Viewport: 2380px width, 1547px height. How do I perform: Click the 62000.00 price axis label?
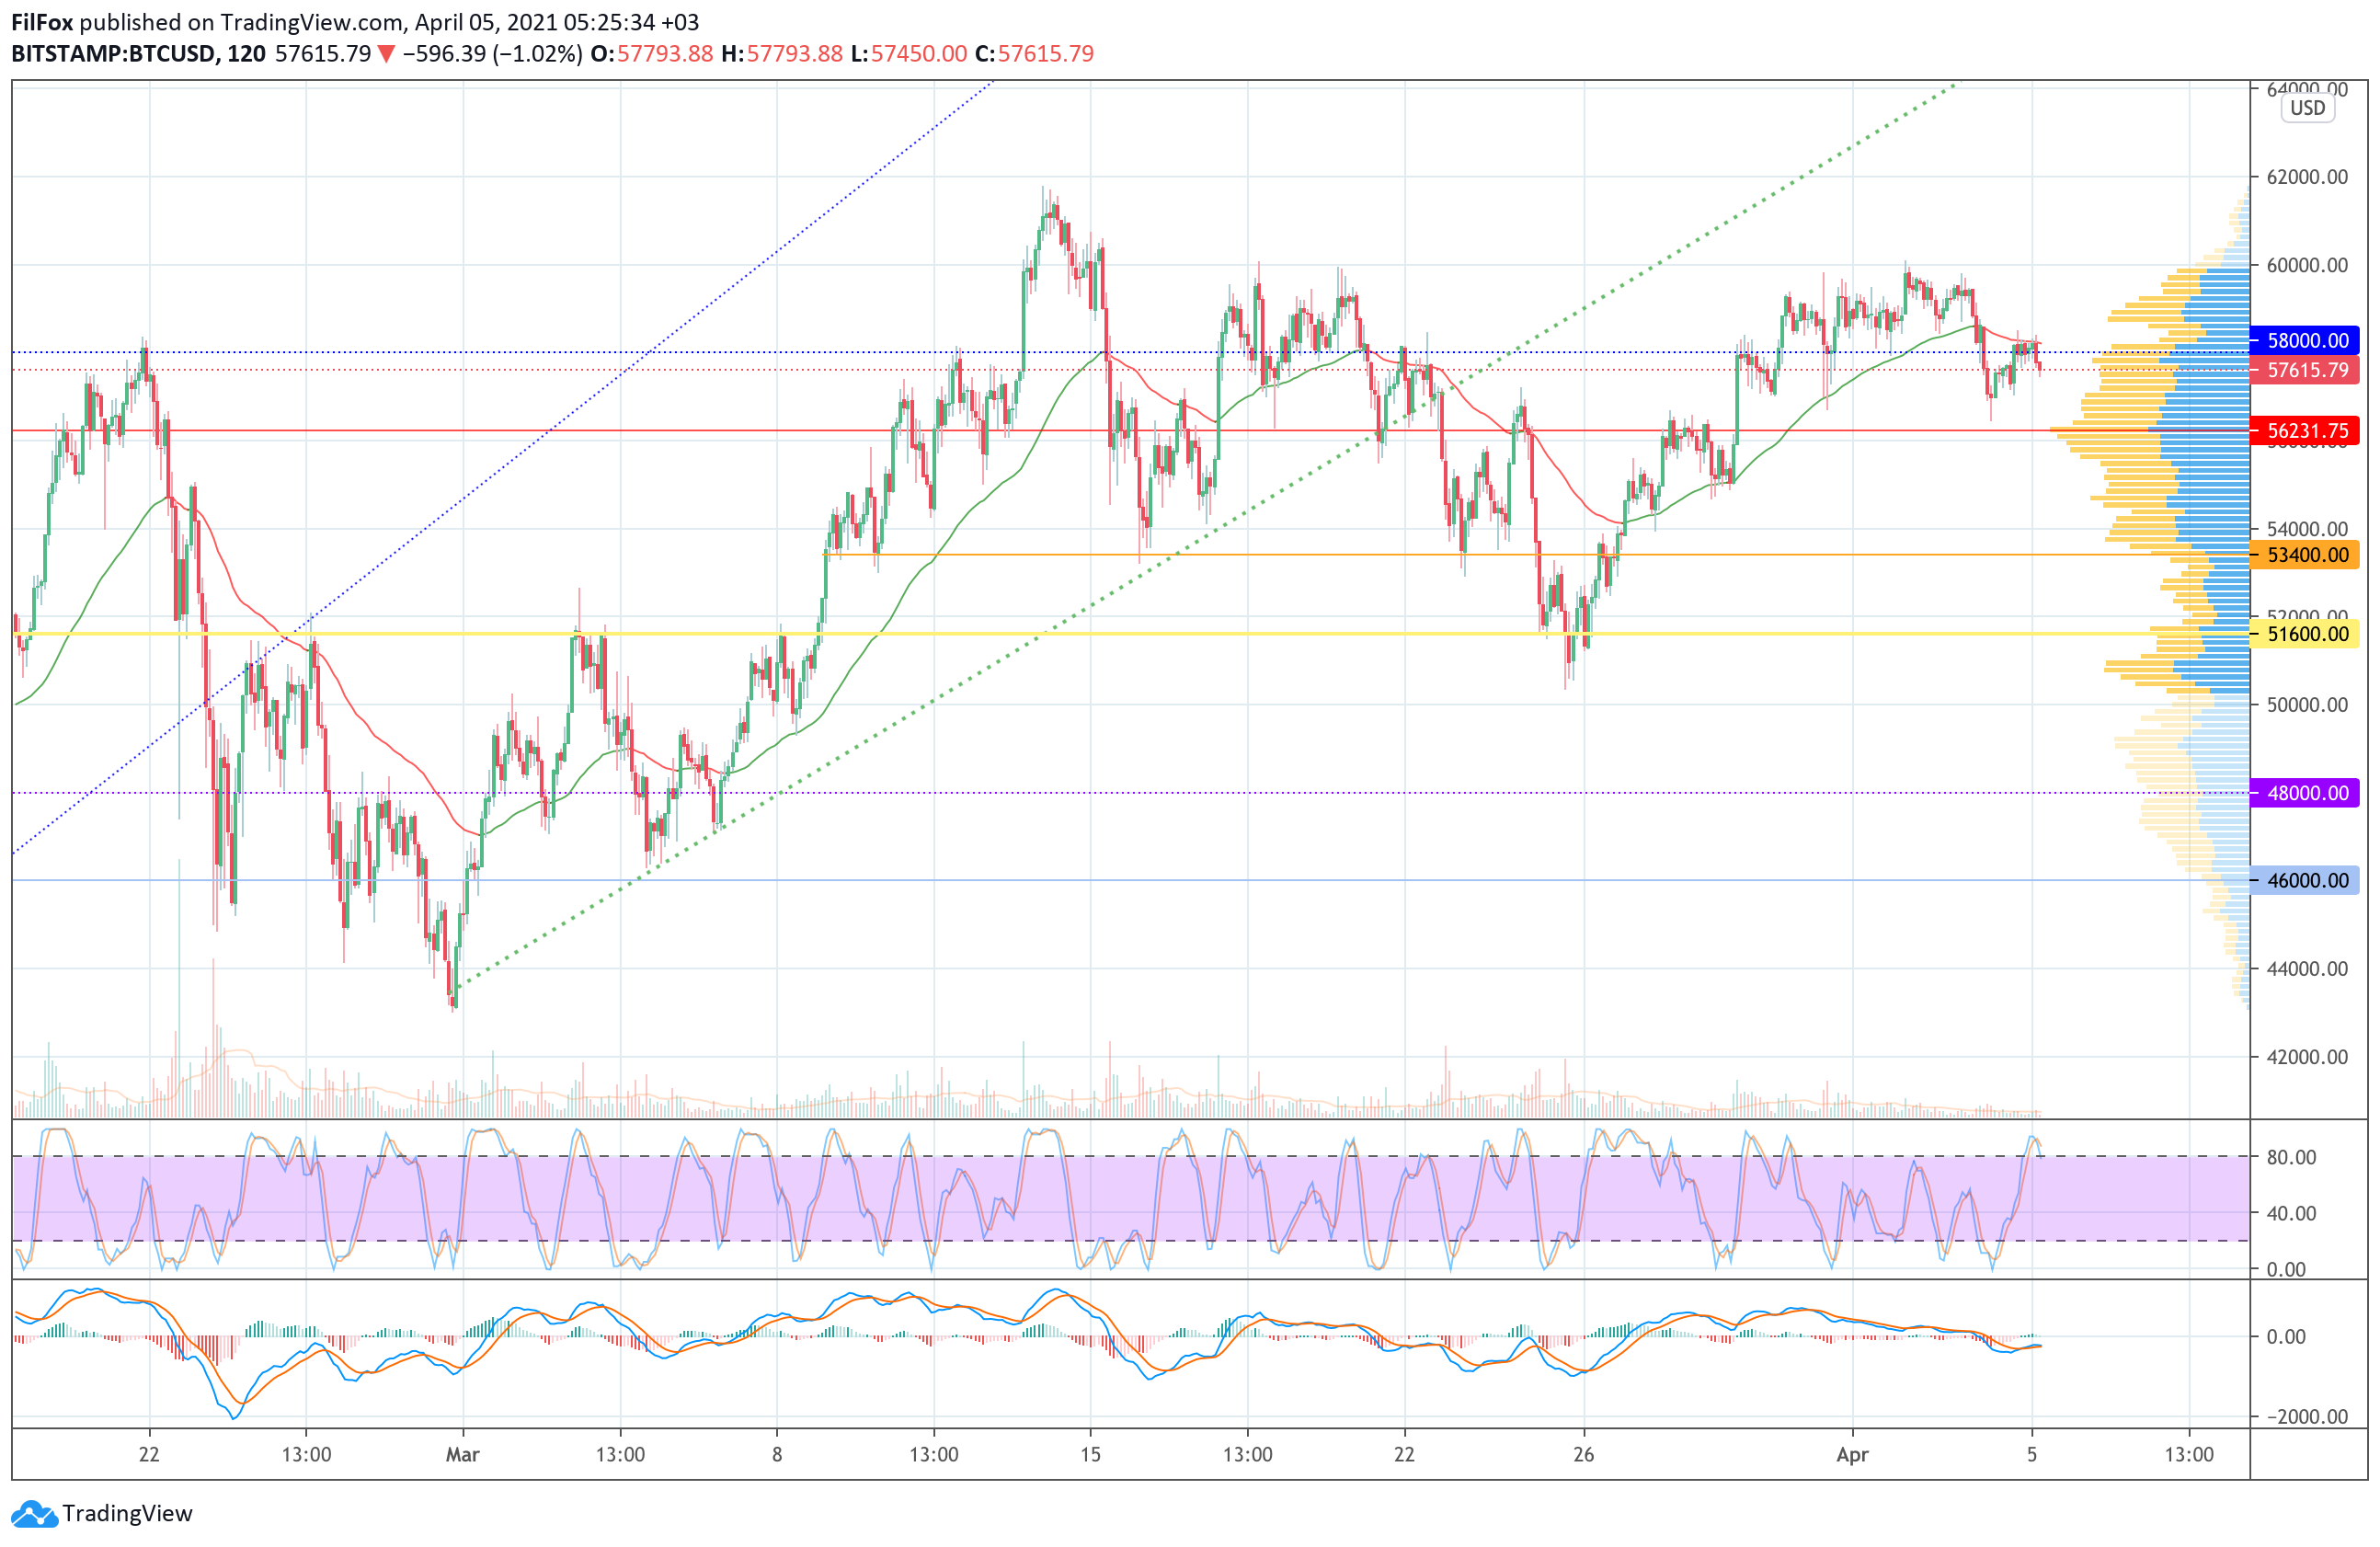tap(2307, 177)
